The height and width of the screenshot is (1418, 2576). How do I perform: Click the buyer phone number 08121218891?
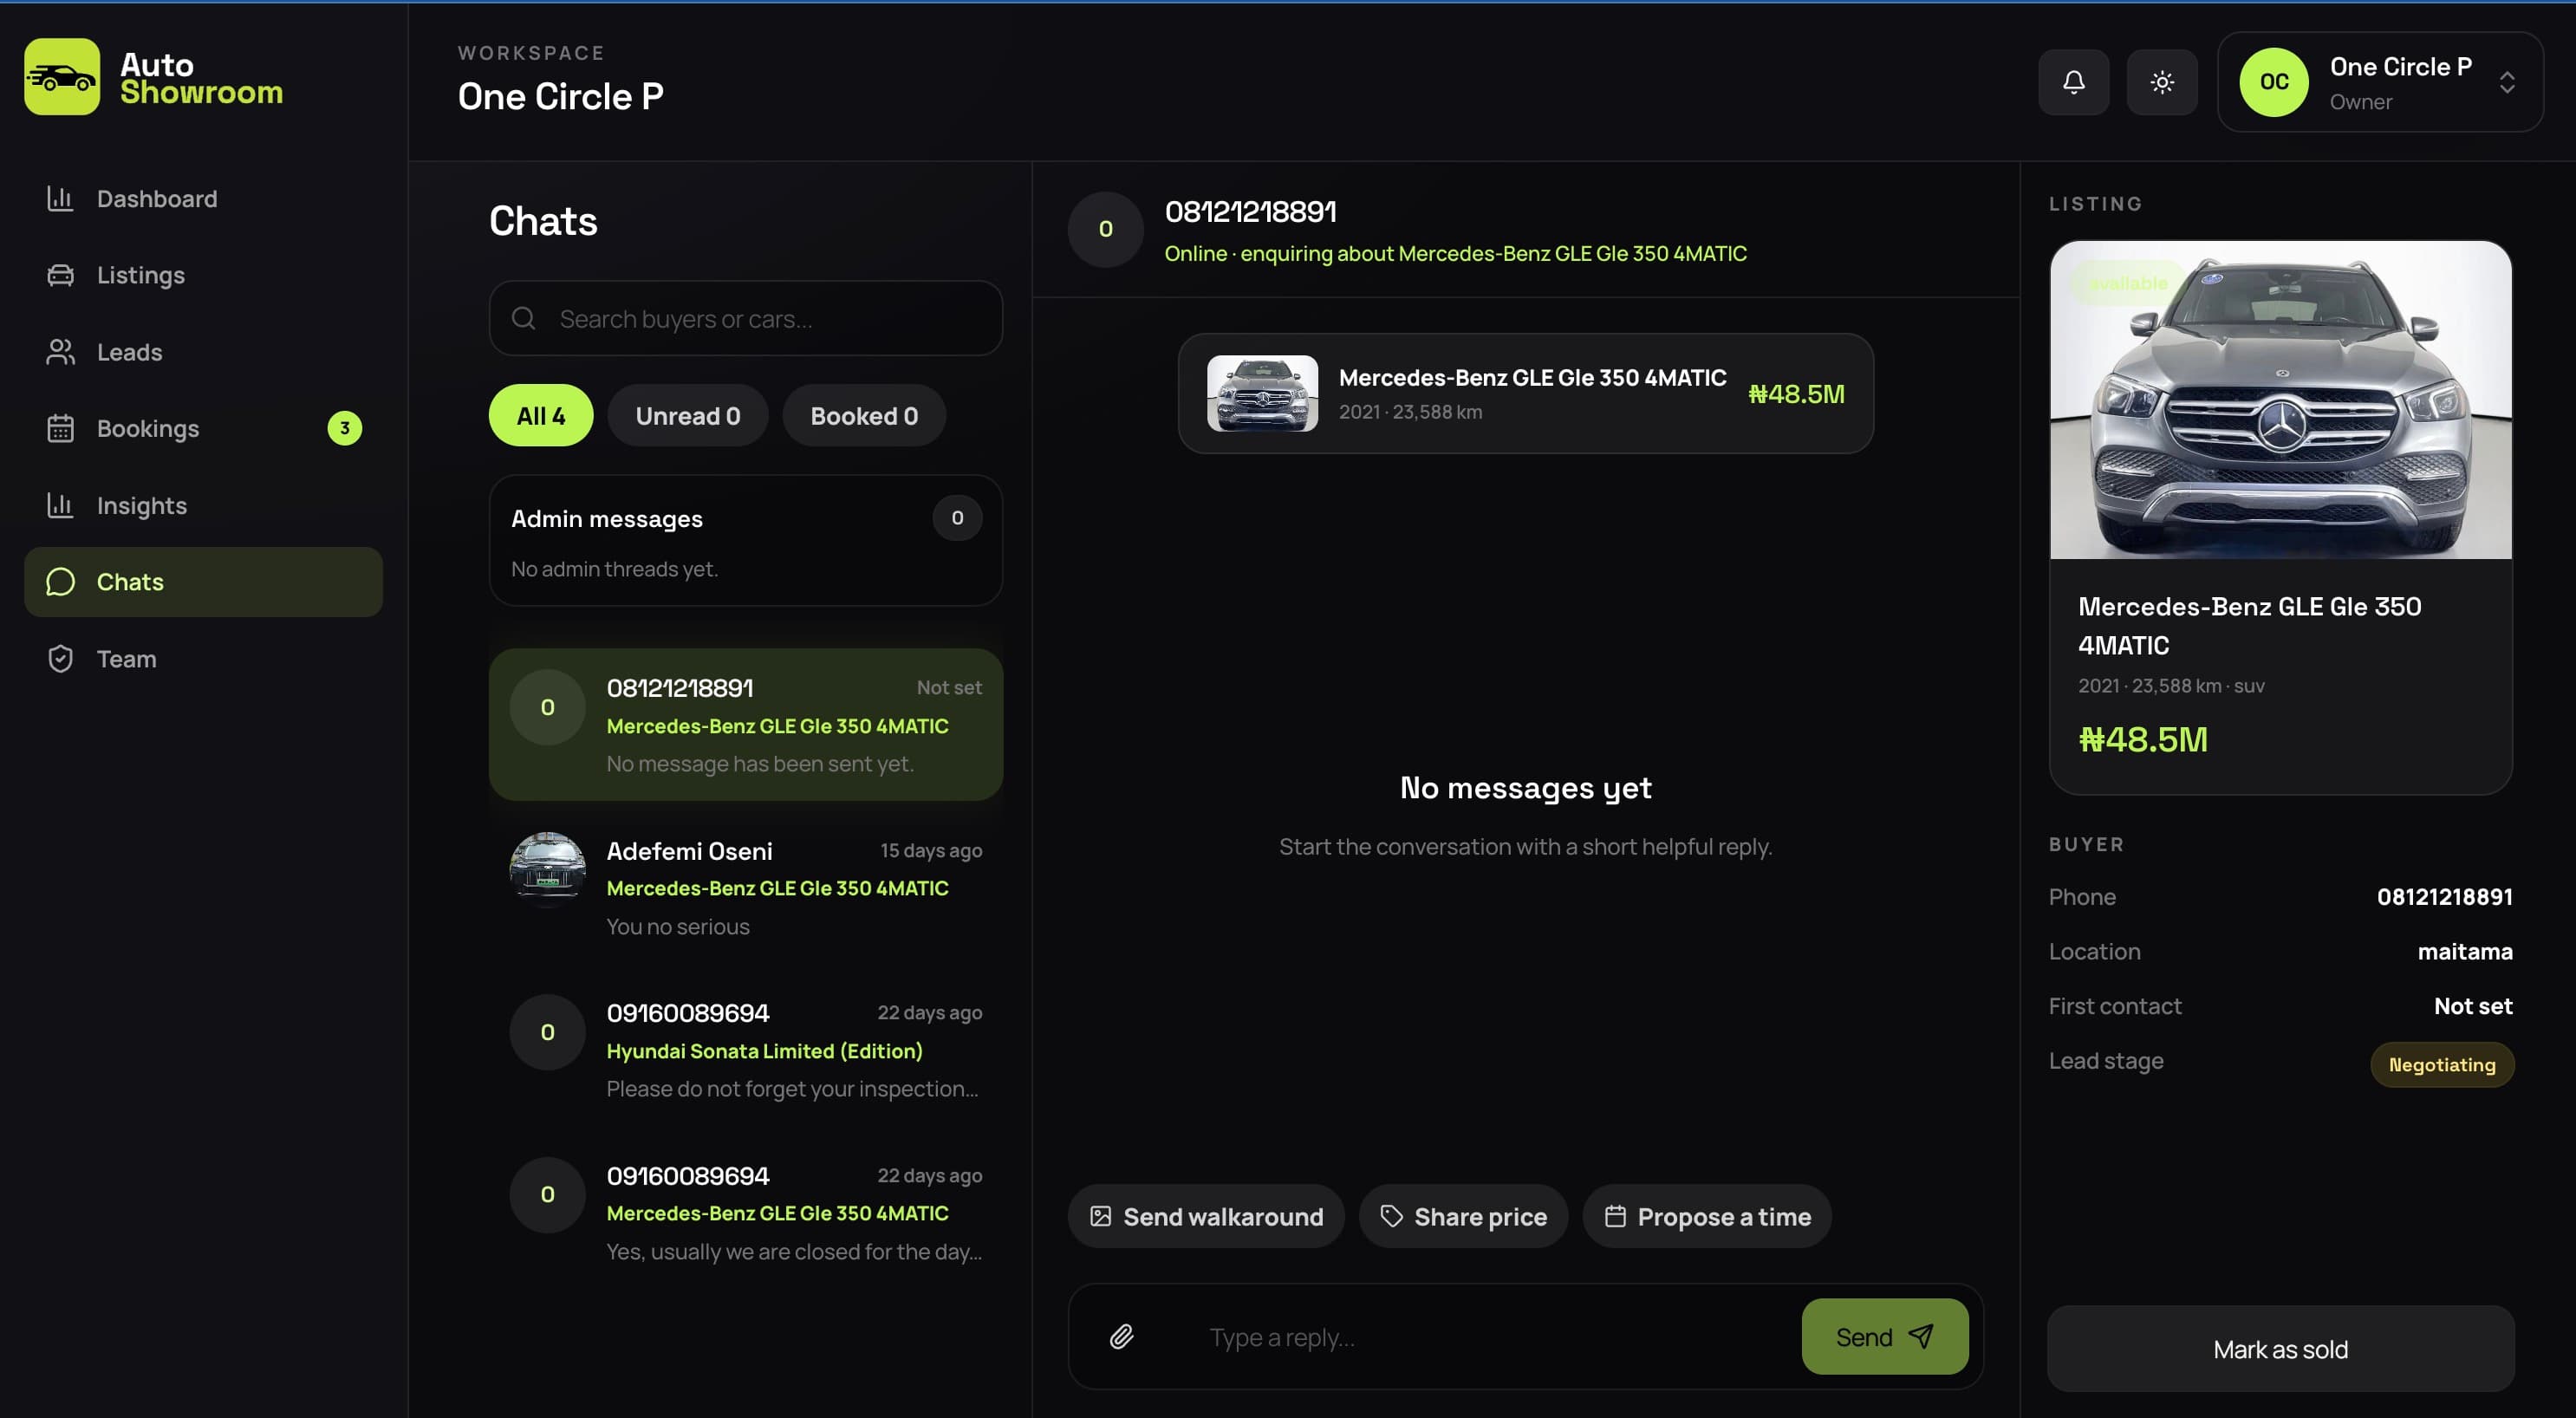(x=2444, y=896)
